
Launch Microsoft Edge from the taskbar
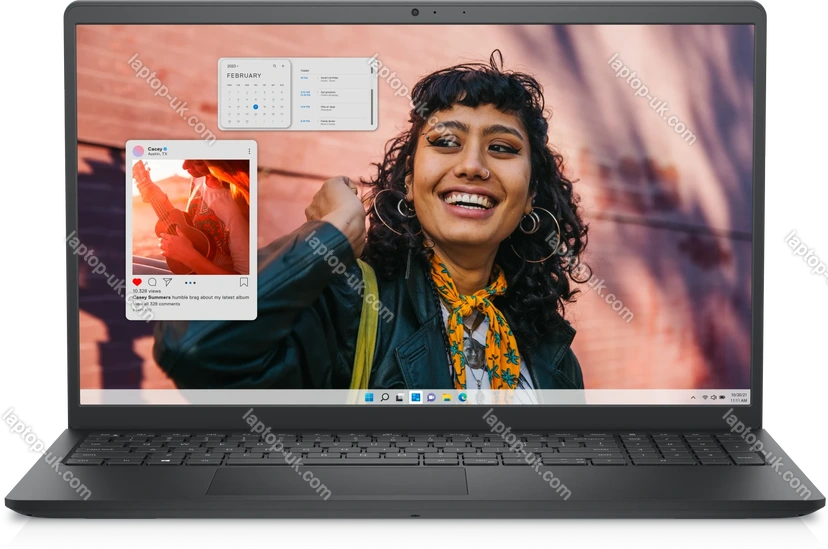(x=462, y=397)
